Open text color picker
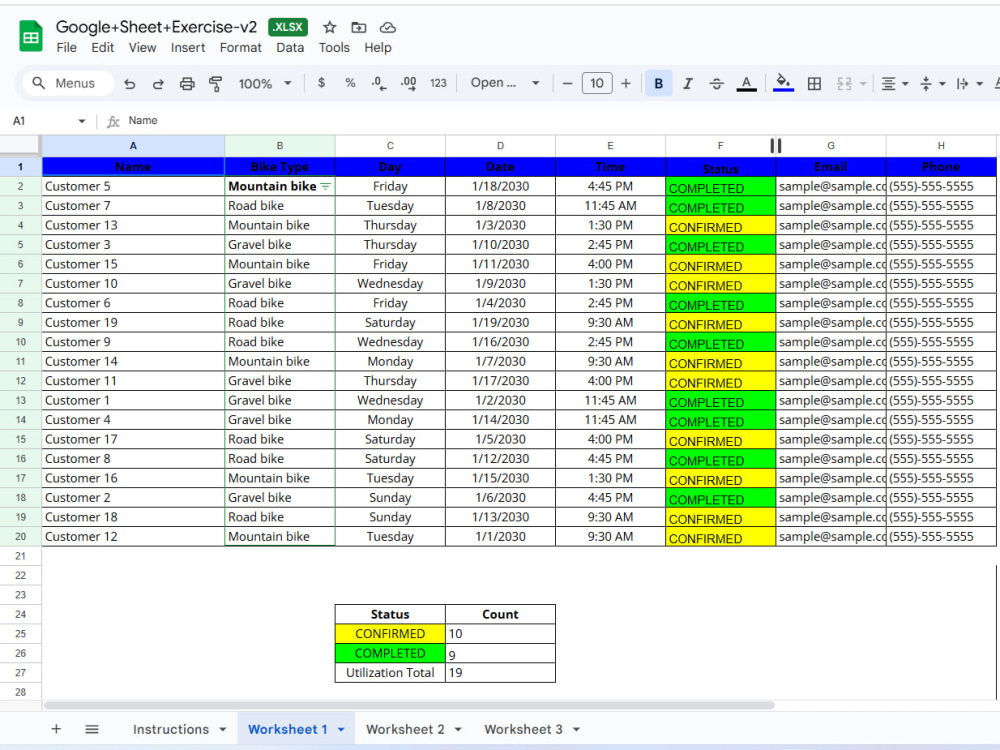 coord(746,84)
